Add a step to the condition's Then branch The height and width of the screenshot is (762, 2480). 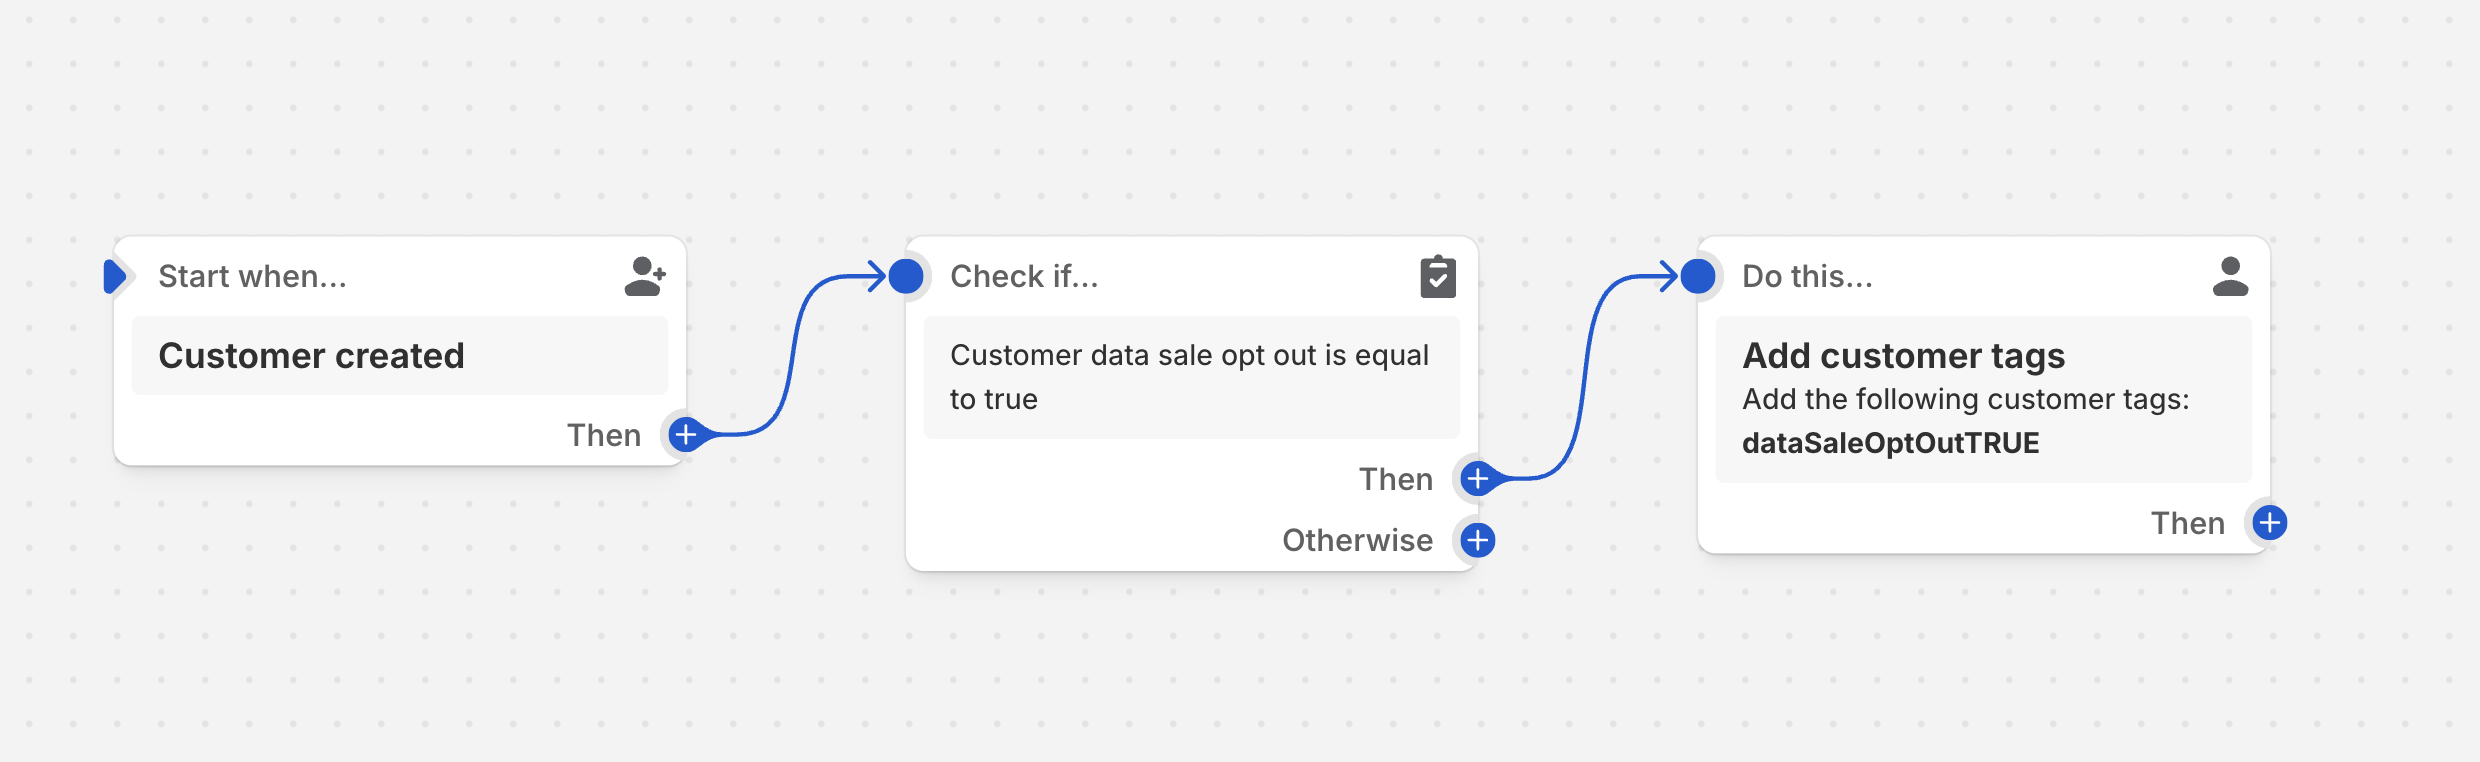(1477, 479)
